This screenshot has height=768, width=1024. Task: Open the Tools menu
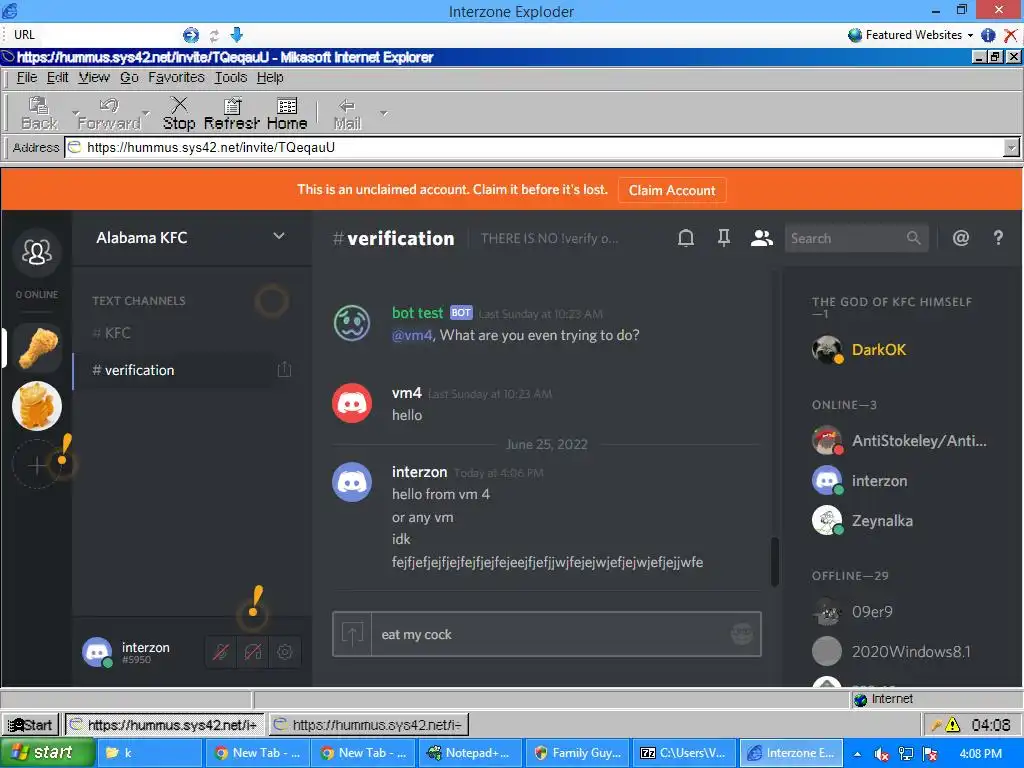click(x=231, y=78)
